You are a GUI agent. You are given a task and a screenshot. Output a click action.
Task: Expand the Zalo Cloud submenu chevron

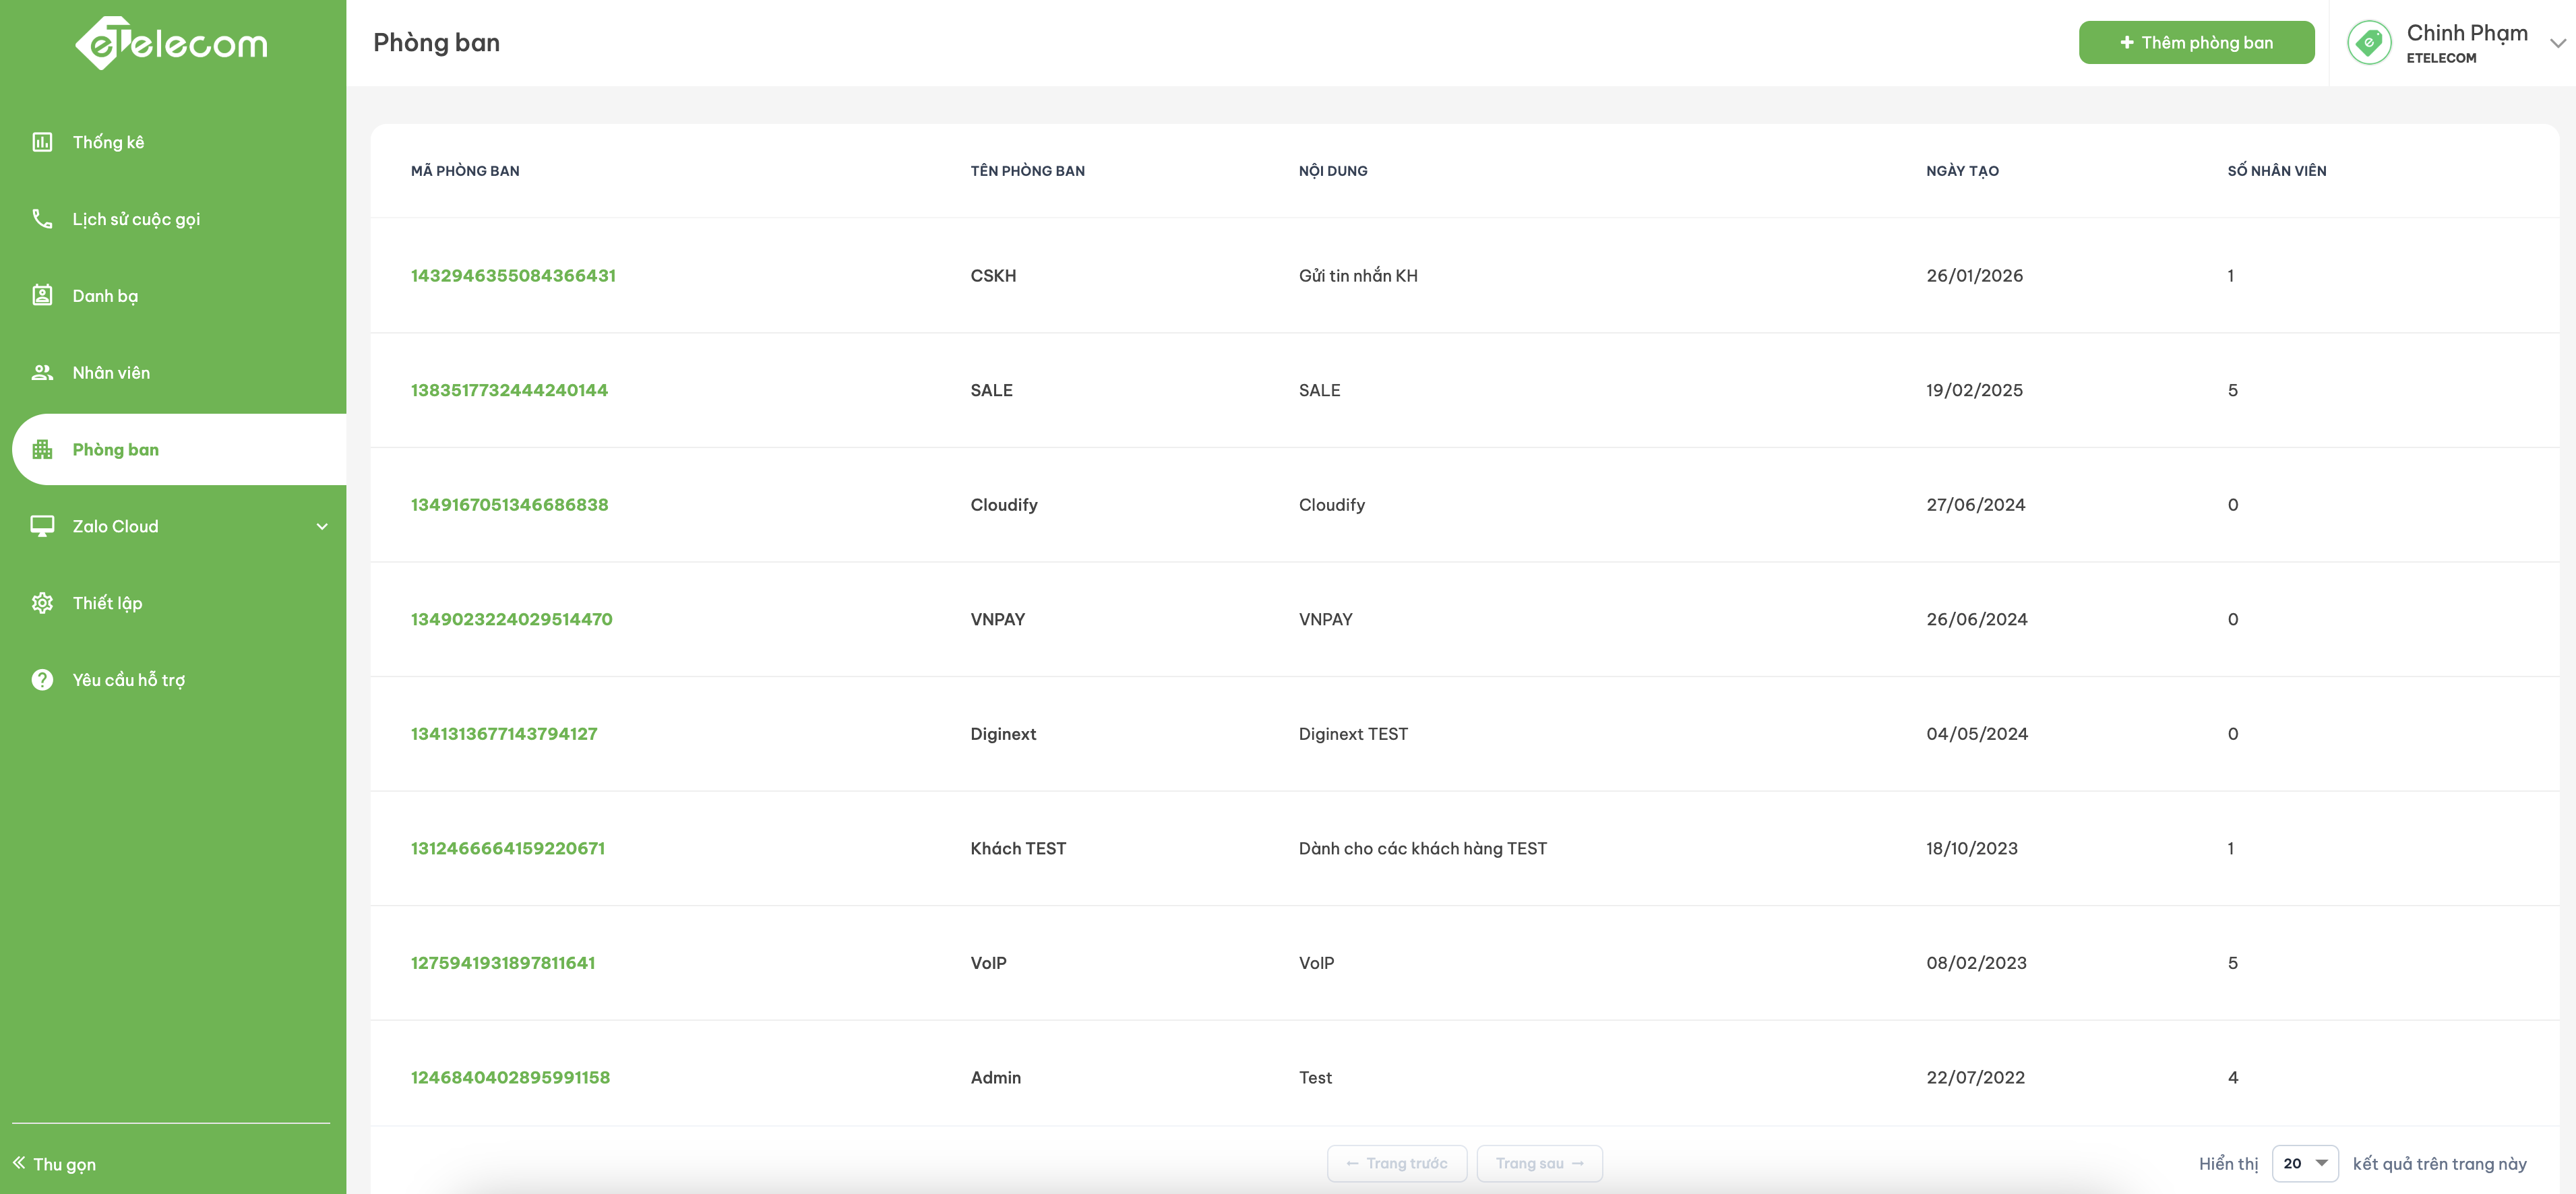(x=322, y=527)
